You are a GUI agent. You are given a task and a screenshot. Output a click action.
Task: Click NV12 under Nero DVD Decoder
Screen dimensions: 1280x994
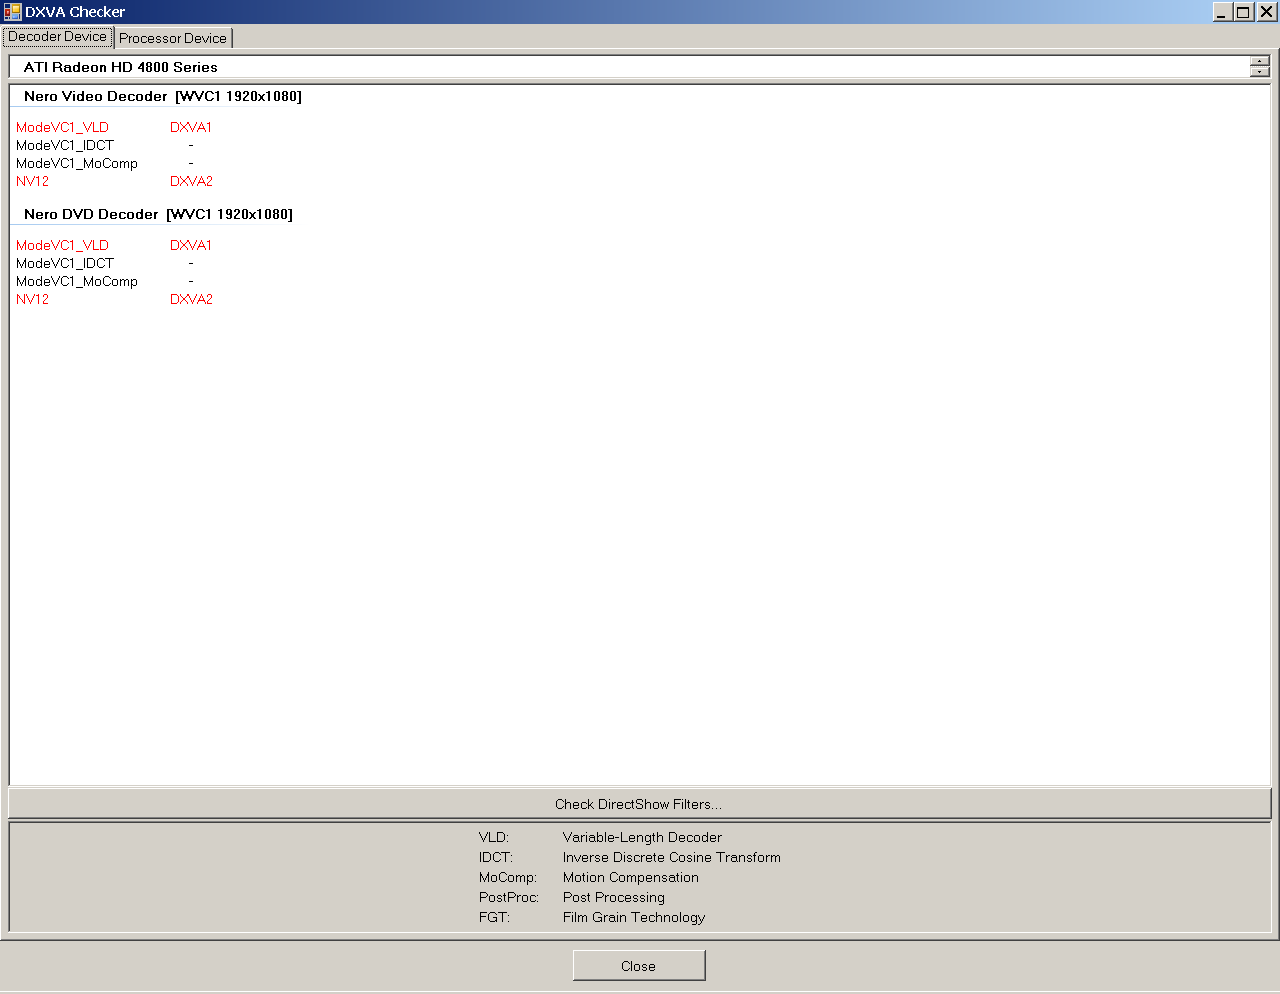[x=32, y=299]
